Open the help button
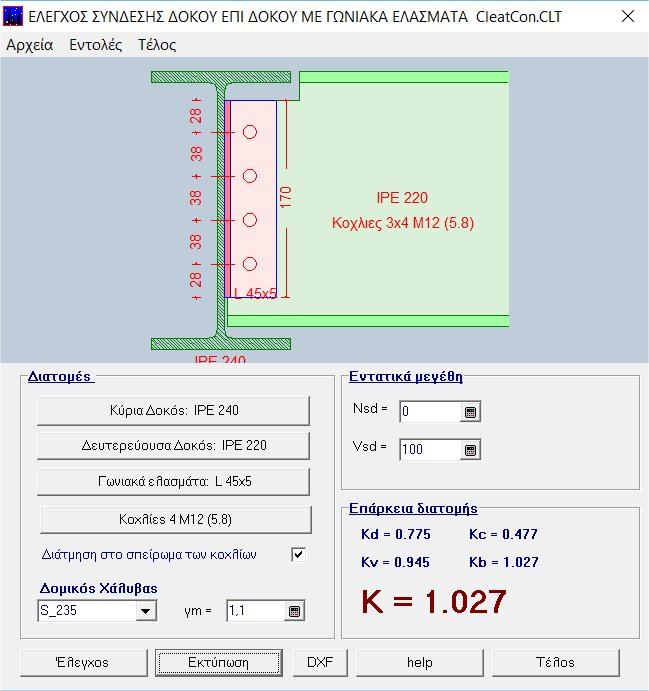The image size is (649, 691). point(419,662)
